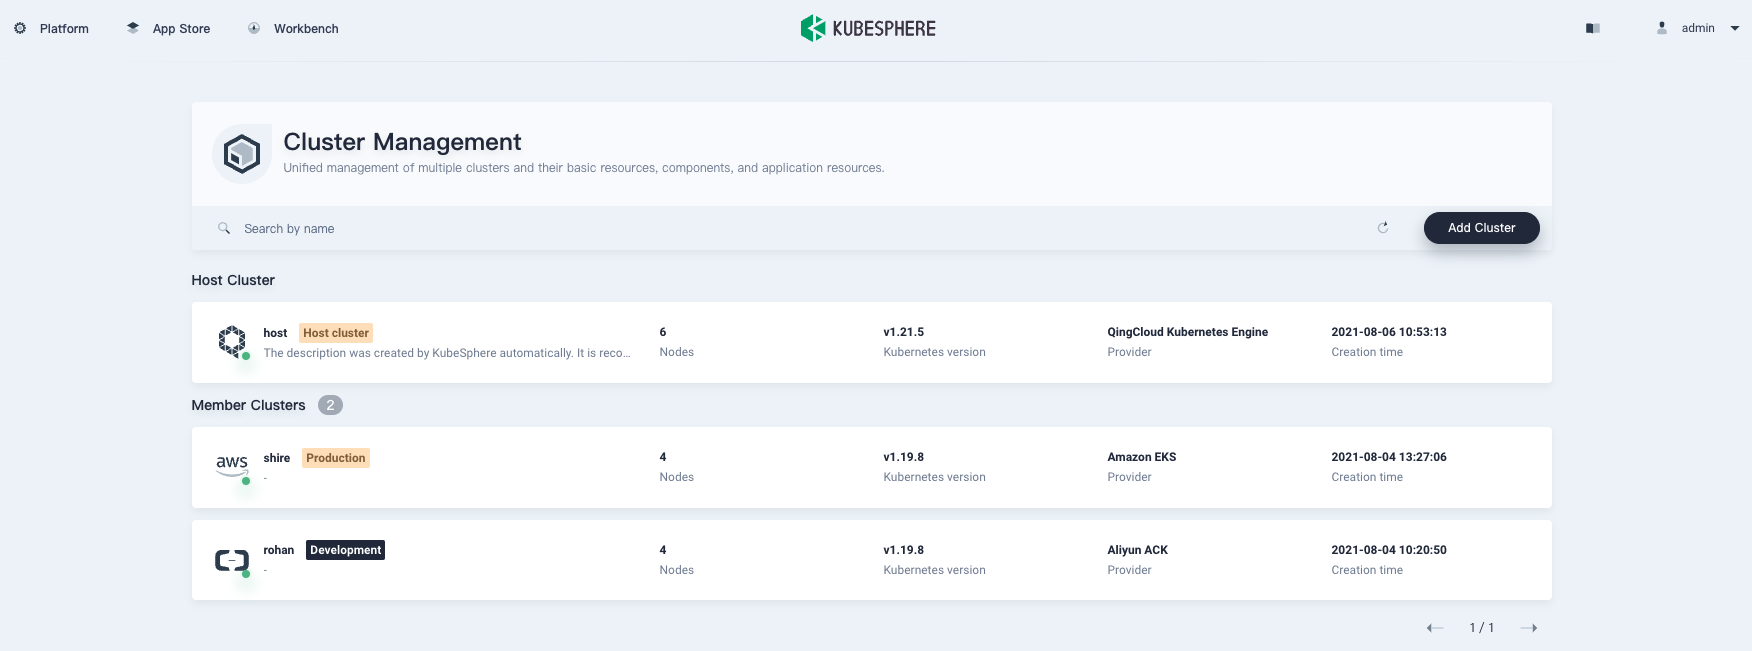Click the Aliyun icon for rohan cluster
The height and width of the screenshot is (651, 1752).
coord(232,560)
